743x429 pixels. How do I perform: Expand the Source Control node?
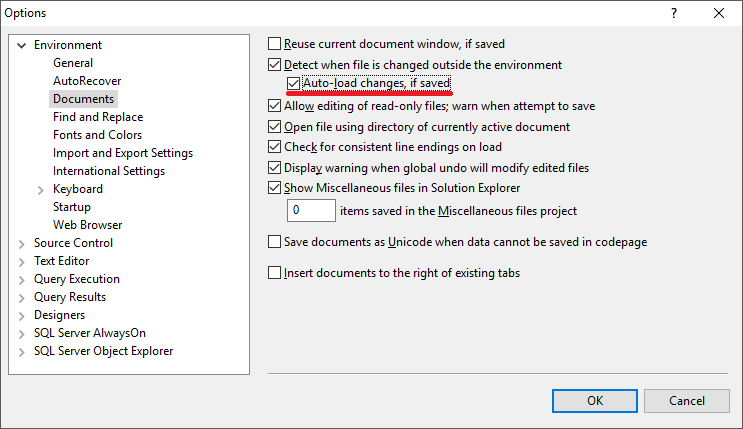click(x=22, y=244)
